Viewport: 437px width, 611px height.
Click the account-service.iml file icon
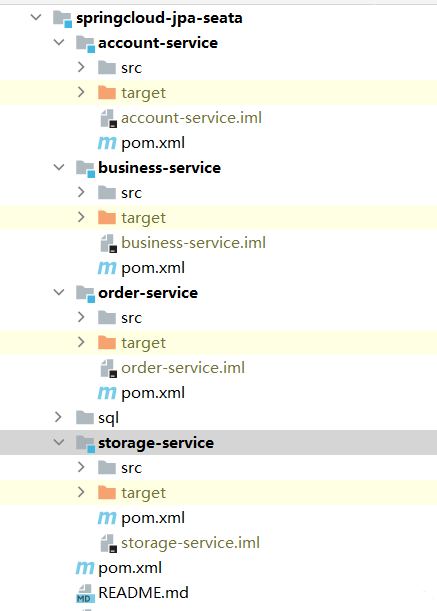(108, 118)
